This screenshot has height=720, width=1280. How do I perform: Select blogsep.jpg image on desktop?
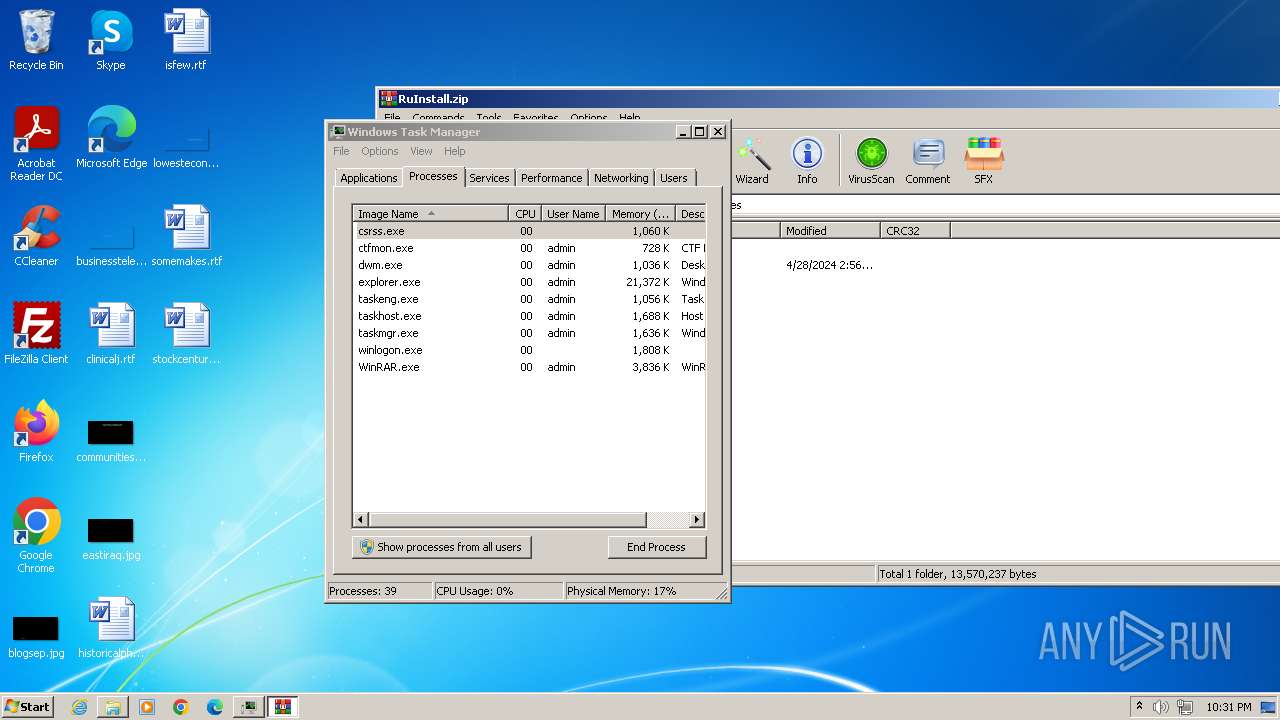pyautogui.click(x=36, y=634)
